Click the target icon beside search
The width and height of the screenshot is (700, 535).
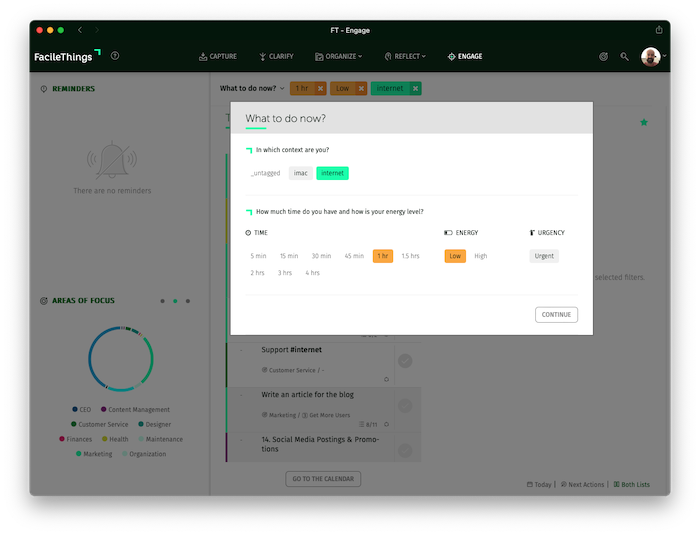pyautogui.click(x=603, y=56)
